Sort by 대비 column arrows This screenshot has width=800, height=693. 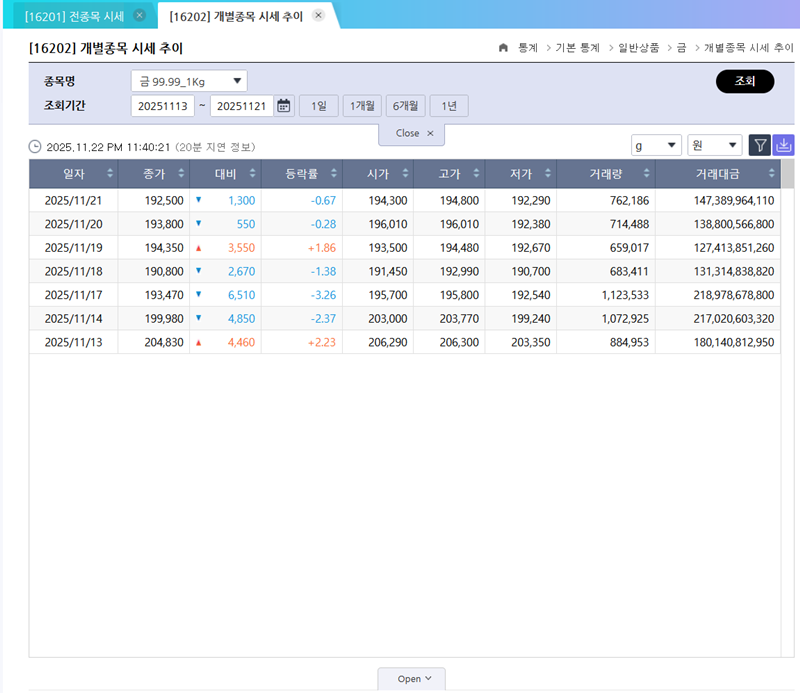[x=253, y=174]
